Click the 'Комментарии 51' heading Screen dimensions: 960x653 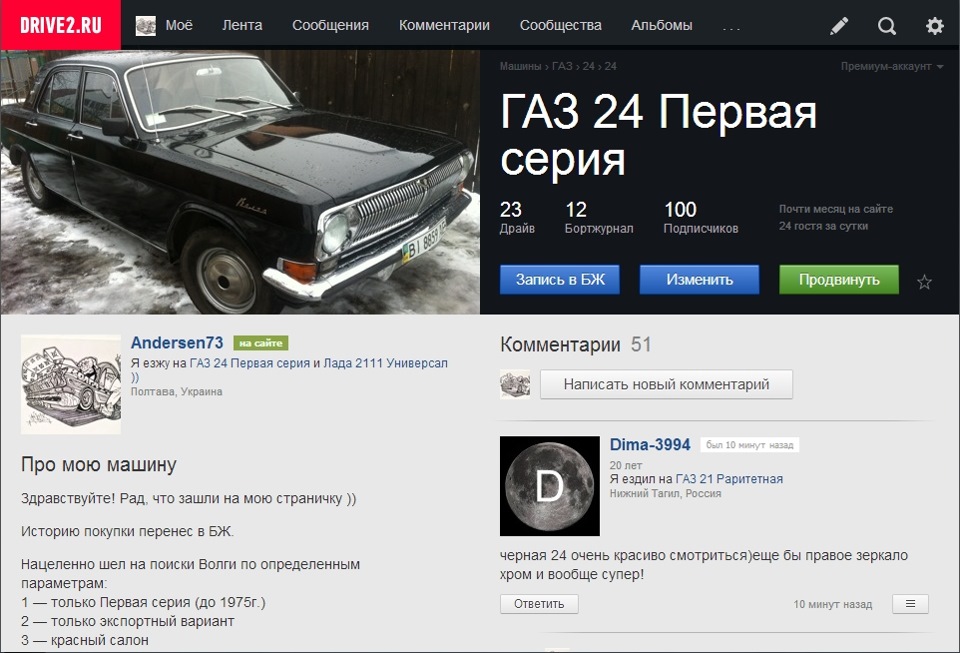pos(576,345)
